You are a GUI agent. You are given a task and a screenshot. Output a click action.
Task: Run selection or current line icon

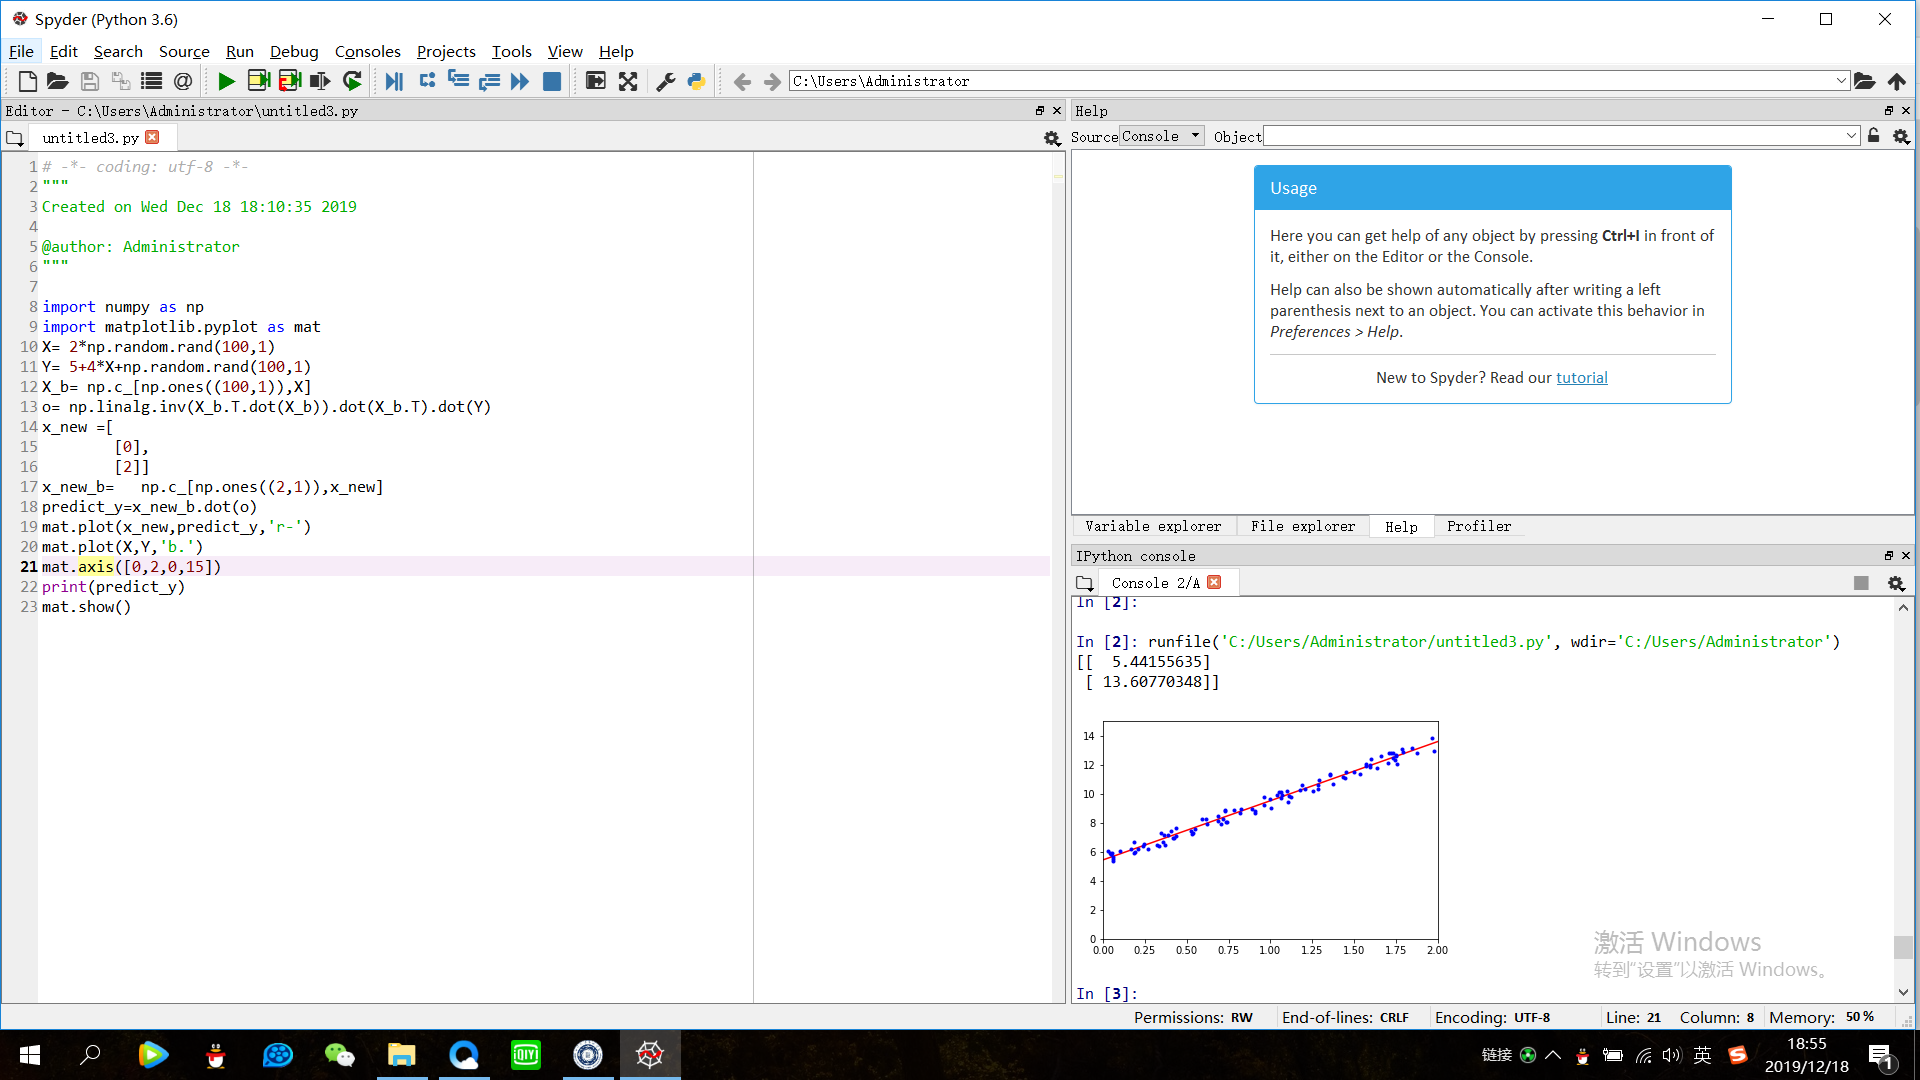pos(320,82)
